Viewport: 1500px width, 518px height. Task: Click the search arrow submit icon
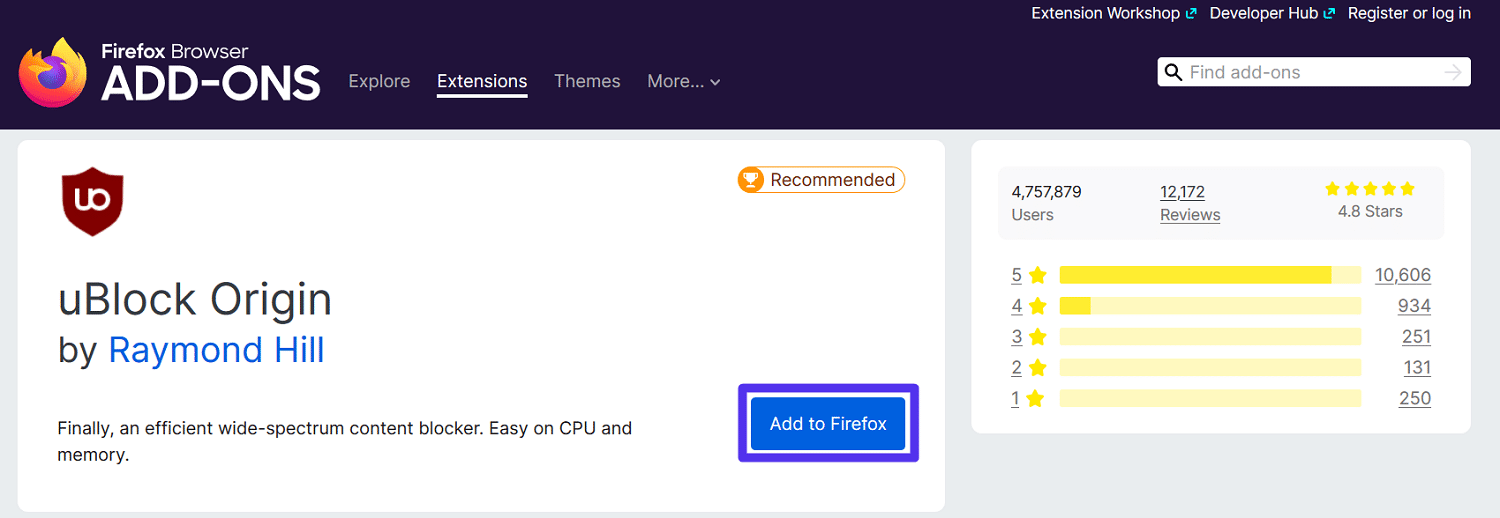point(1453,72)
